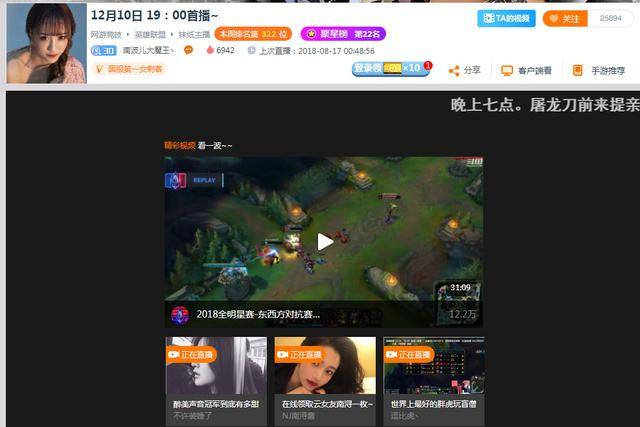Click the TA的视频 button

coord(506,18)
